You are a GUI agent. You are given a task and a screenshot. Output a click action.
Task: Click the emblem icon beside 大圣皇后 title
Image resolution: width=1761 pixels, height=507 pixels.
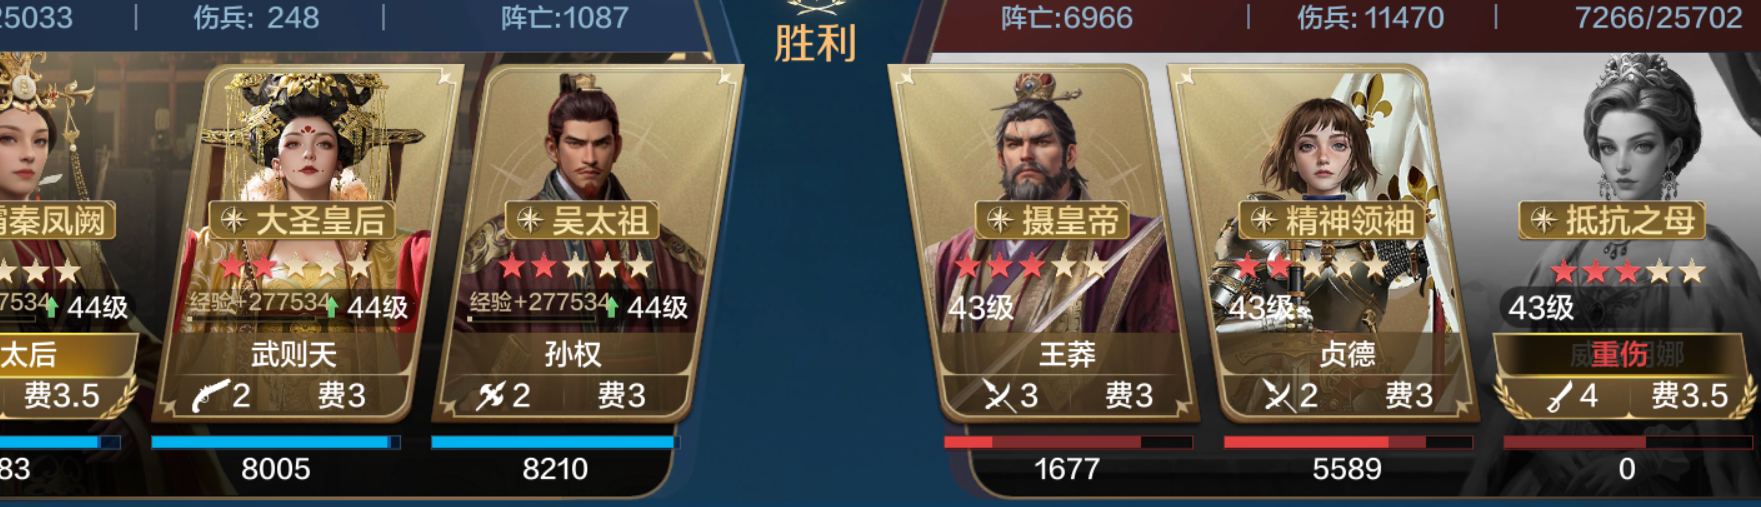[x=233, y=220]
